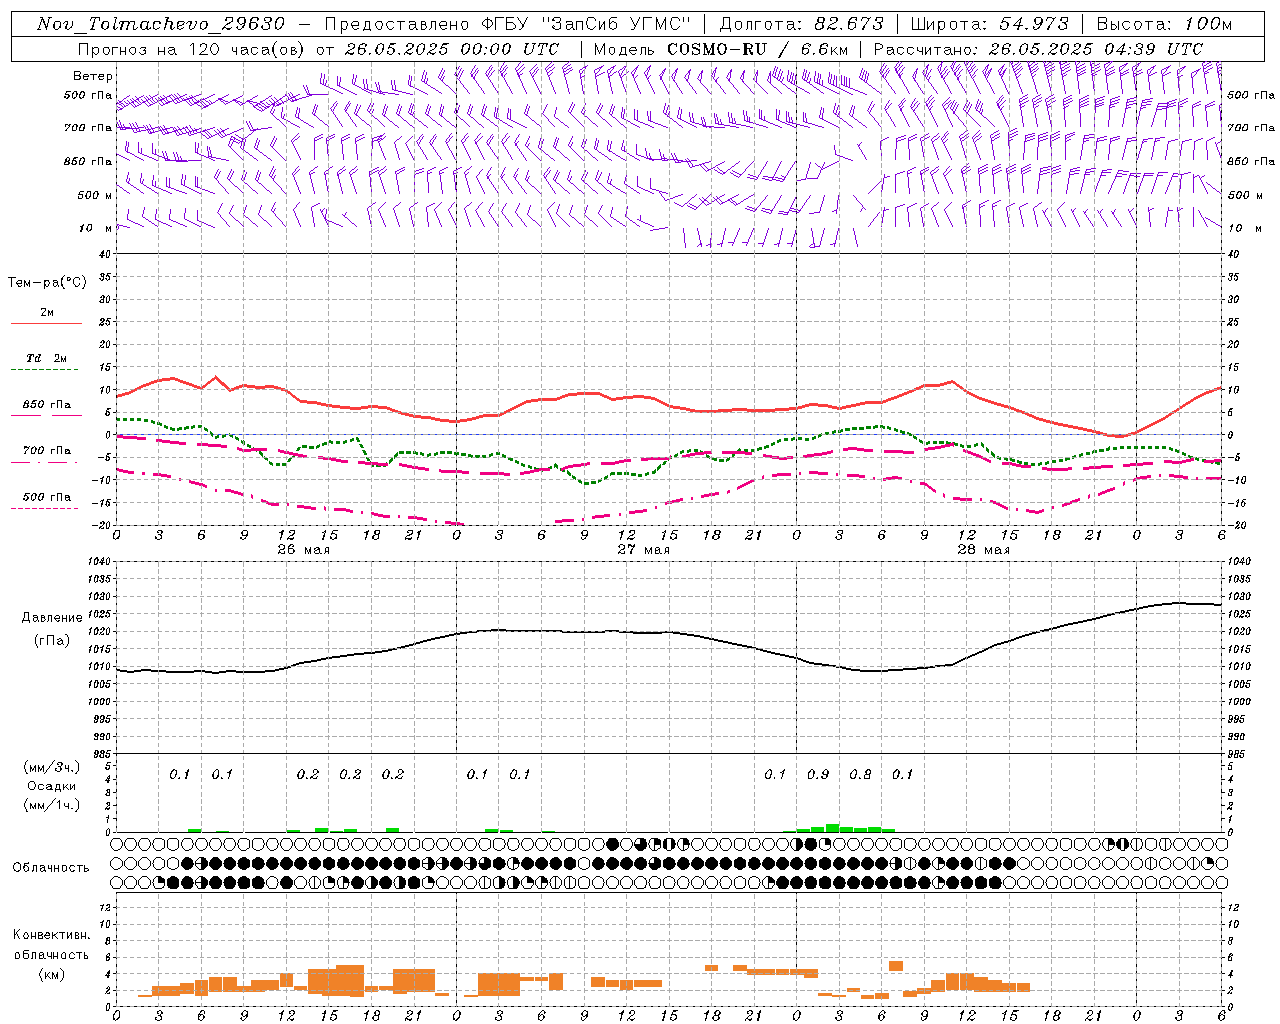Click the 'Ветер' wind panel label
The height and width of the screenshot is (1024, 1280).
(x=93, y=76)
